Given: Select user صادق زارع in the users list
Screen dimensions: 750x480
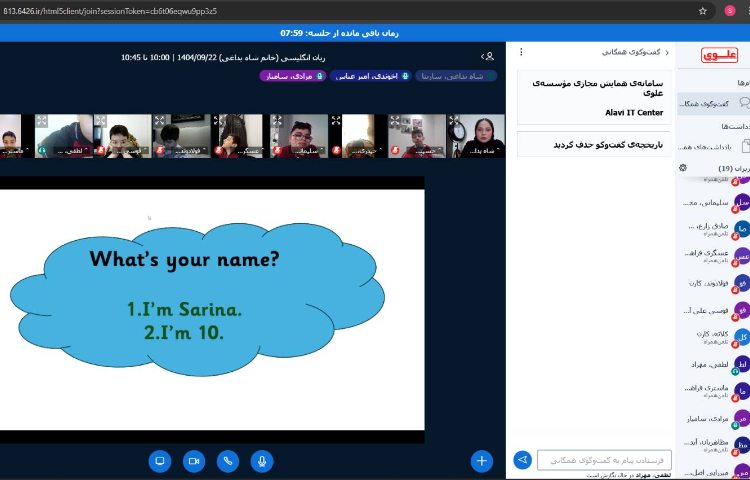Looking at the screenshot, I should [x=714, y=229].
